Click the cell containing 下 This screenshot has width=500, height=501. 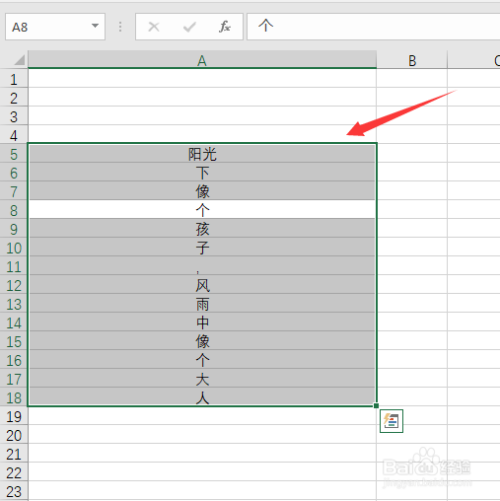(x=202, y=172)
